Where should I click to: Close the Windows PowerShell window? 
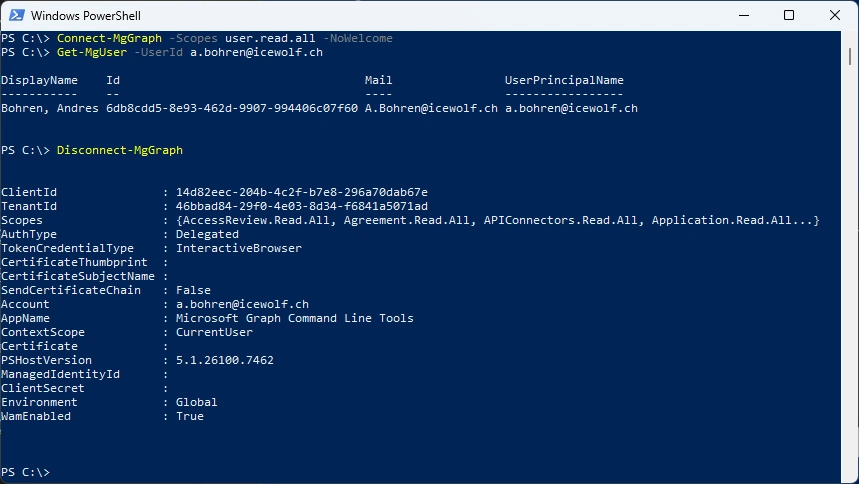[x=835, y=16]
